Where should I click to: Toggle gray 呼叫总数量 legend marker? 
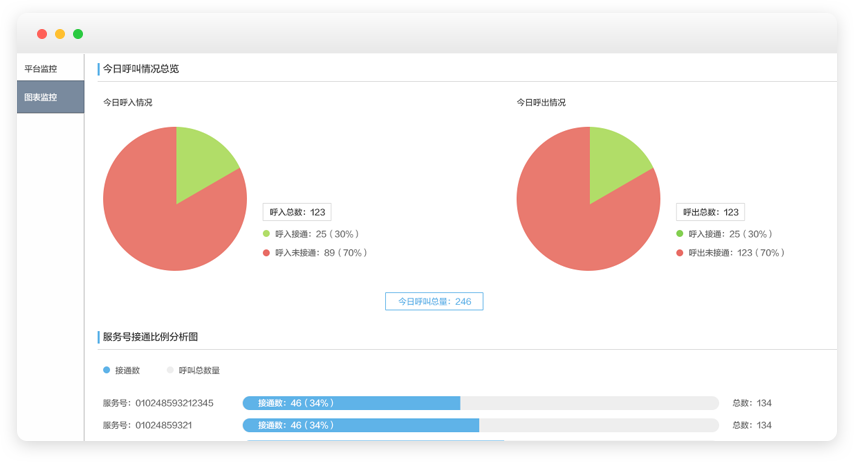coord(171,370)
